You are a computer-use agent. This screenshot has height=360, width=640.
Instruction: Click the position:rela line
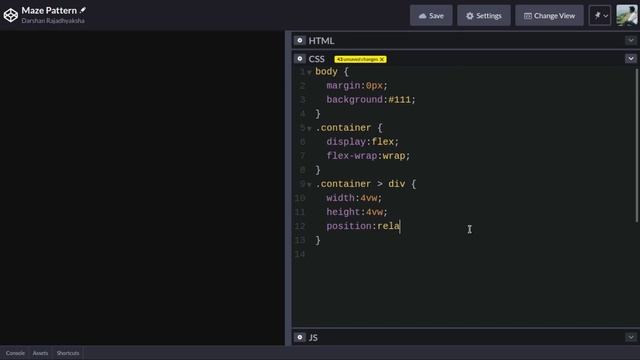click(x=363, y=226)
